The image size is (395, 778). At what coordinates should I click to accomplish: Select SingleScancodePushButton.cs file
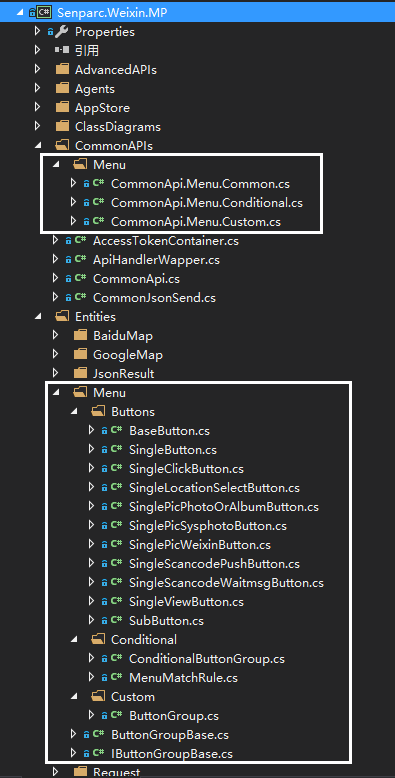[x=214, y=564]
